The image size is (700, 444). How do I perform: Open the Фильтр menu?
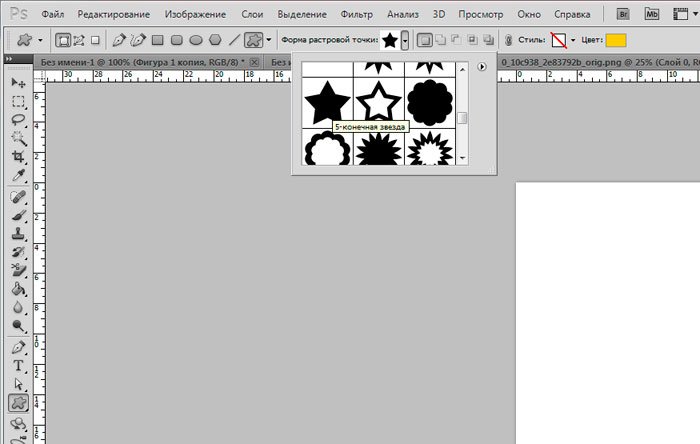356,15
